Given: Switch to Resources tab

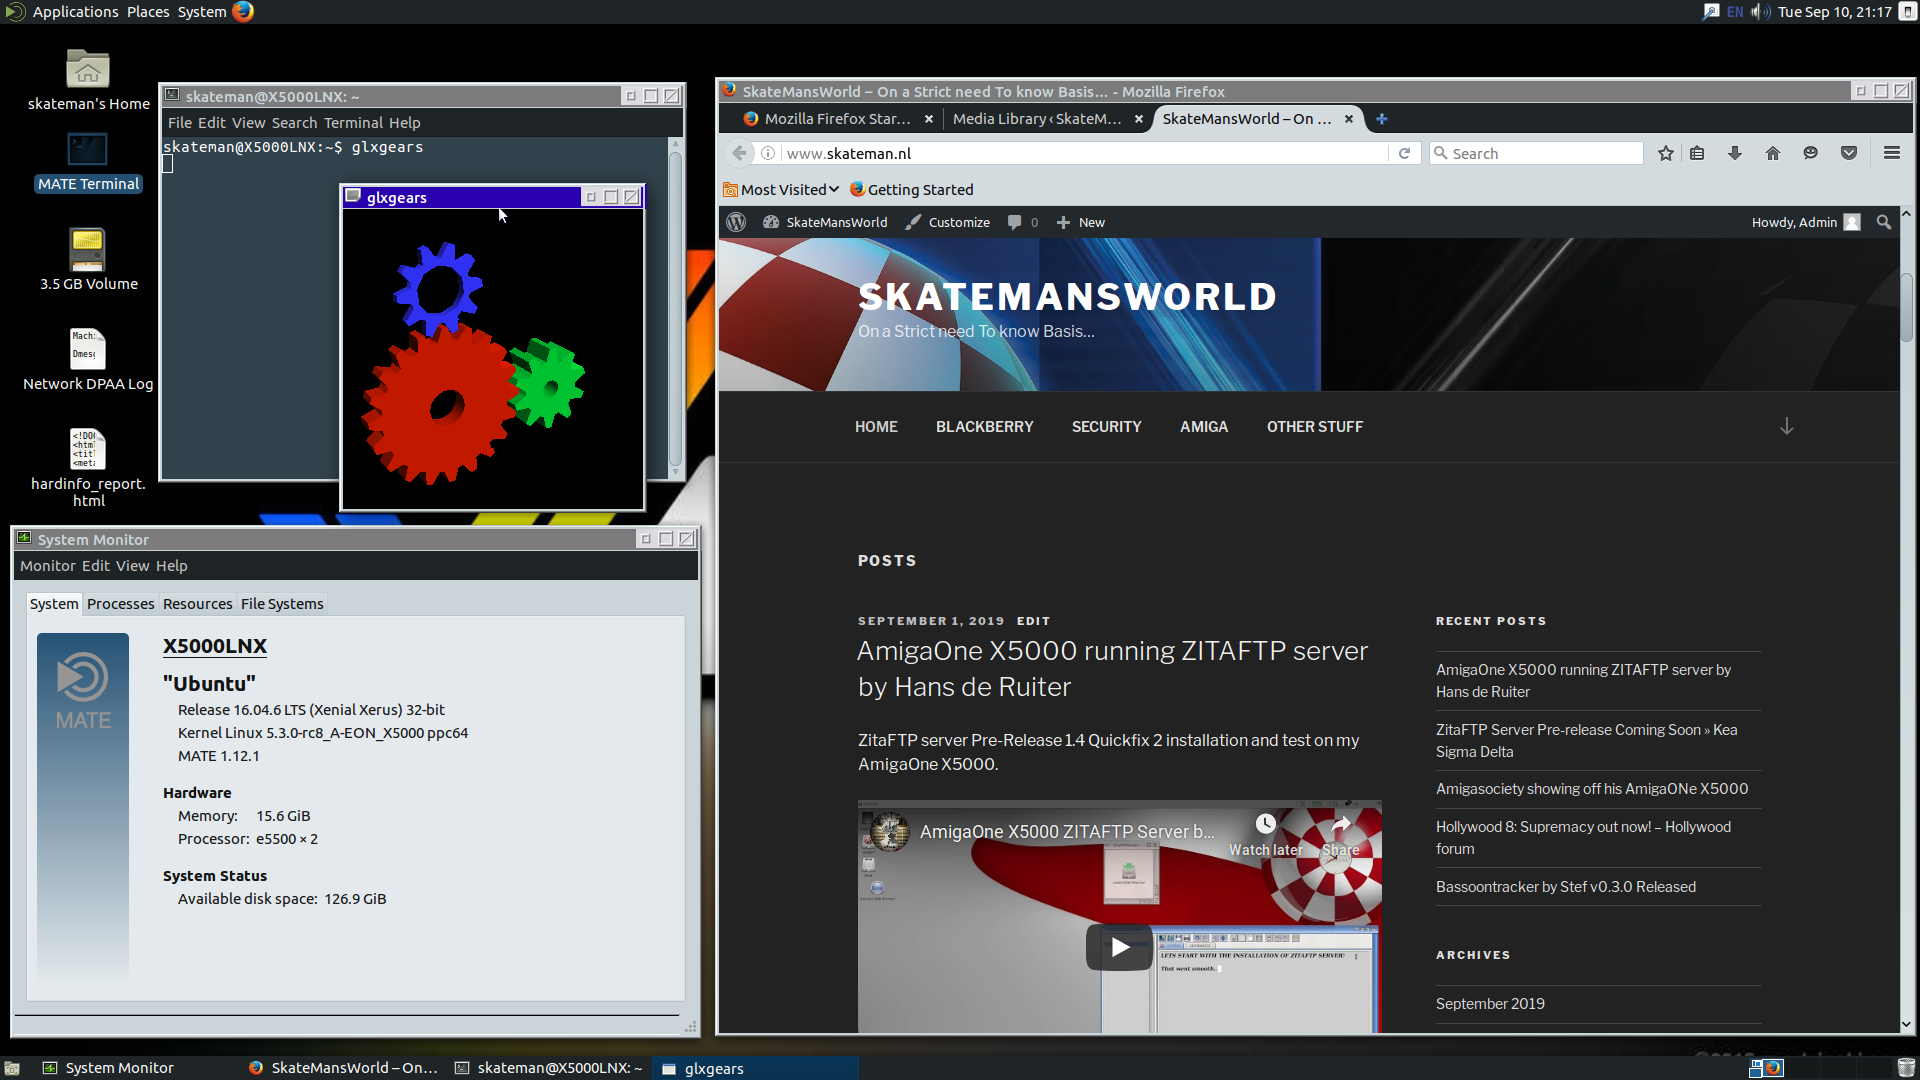Looking at the screenshot, I should [x=197, y=604].
